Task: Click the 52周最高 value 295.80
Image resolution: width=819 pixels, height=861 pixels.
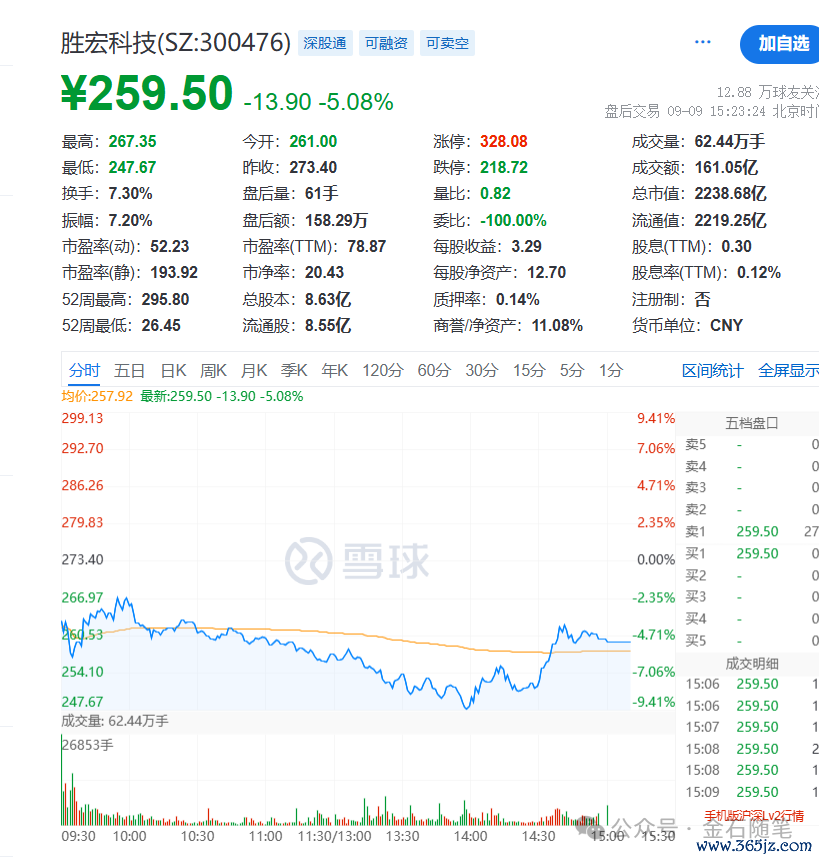Action: (165, 300)
